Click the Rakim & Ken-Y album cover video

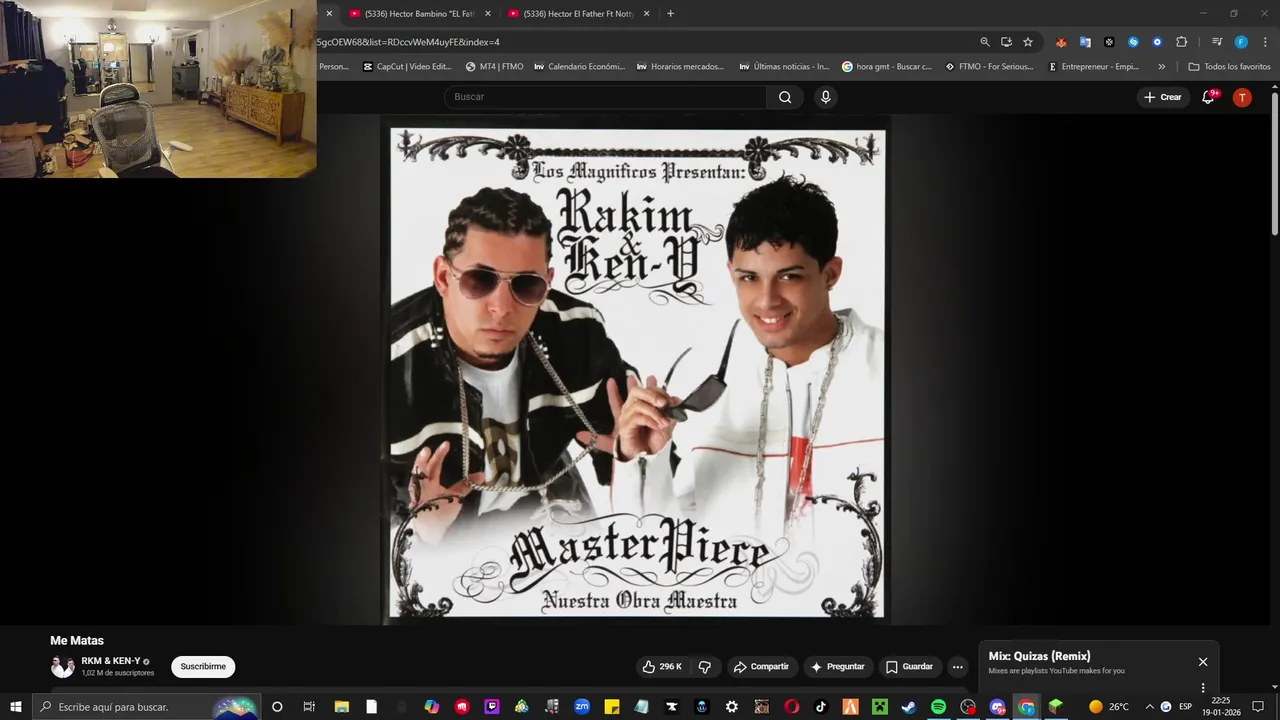point(636,370)
